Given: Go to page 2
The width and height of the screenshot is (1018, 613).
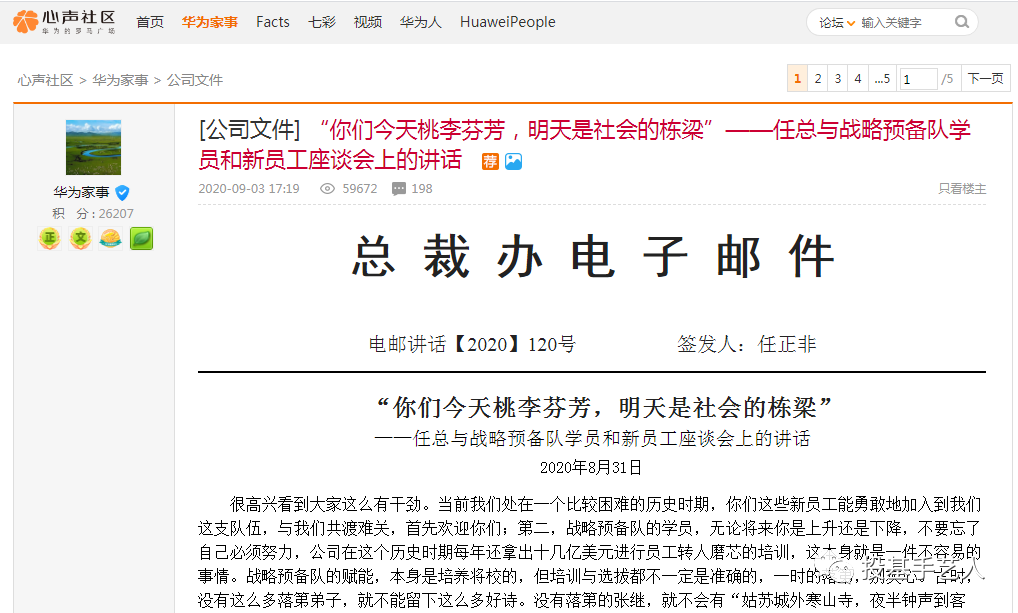Looking at the screenshot, I should [x=817, y=79].
